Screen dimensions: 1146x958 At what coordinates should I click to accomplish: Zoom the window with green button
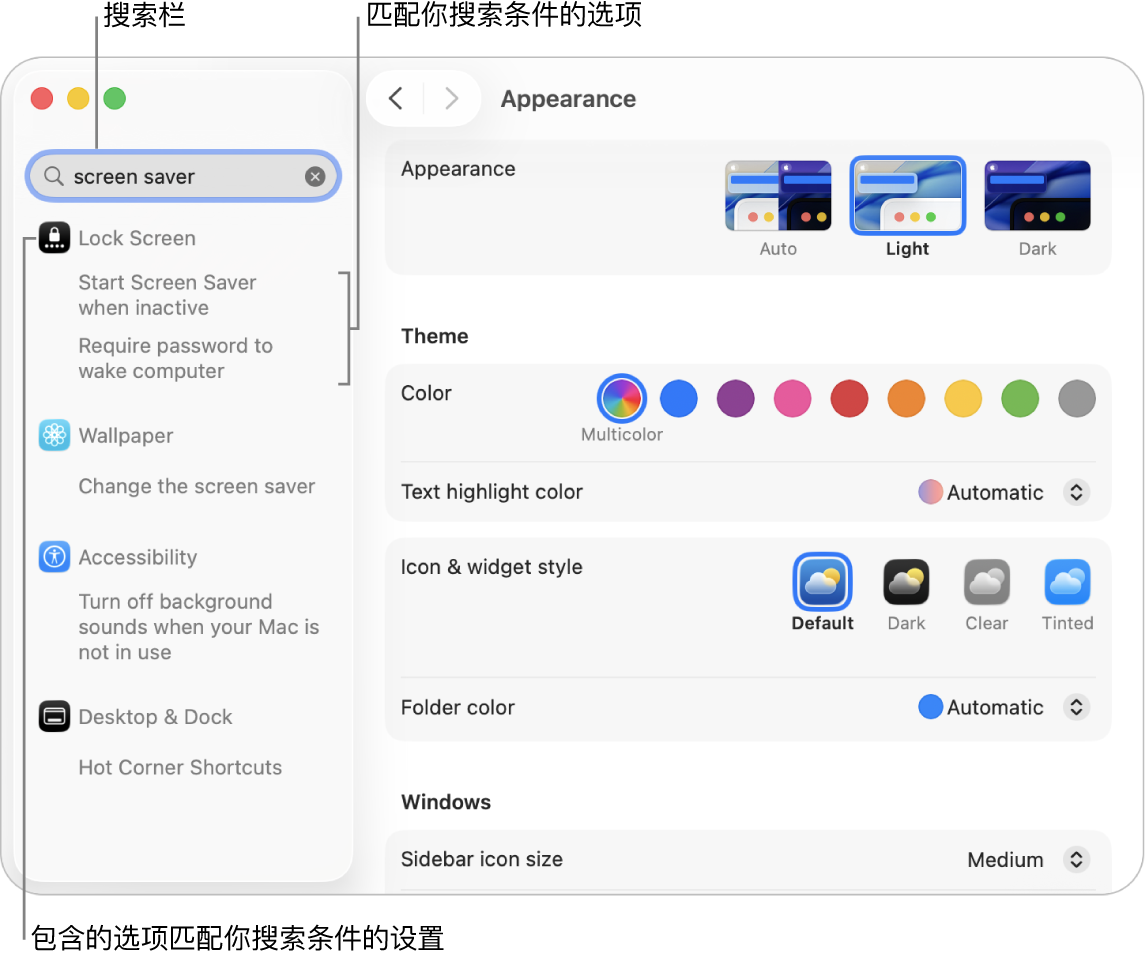tap(115, 98)
